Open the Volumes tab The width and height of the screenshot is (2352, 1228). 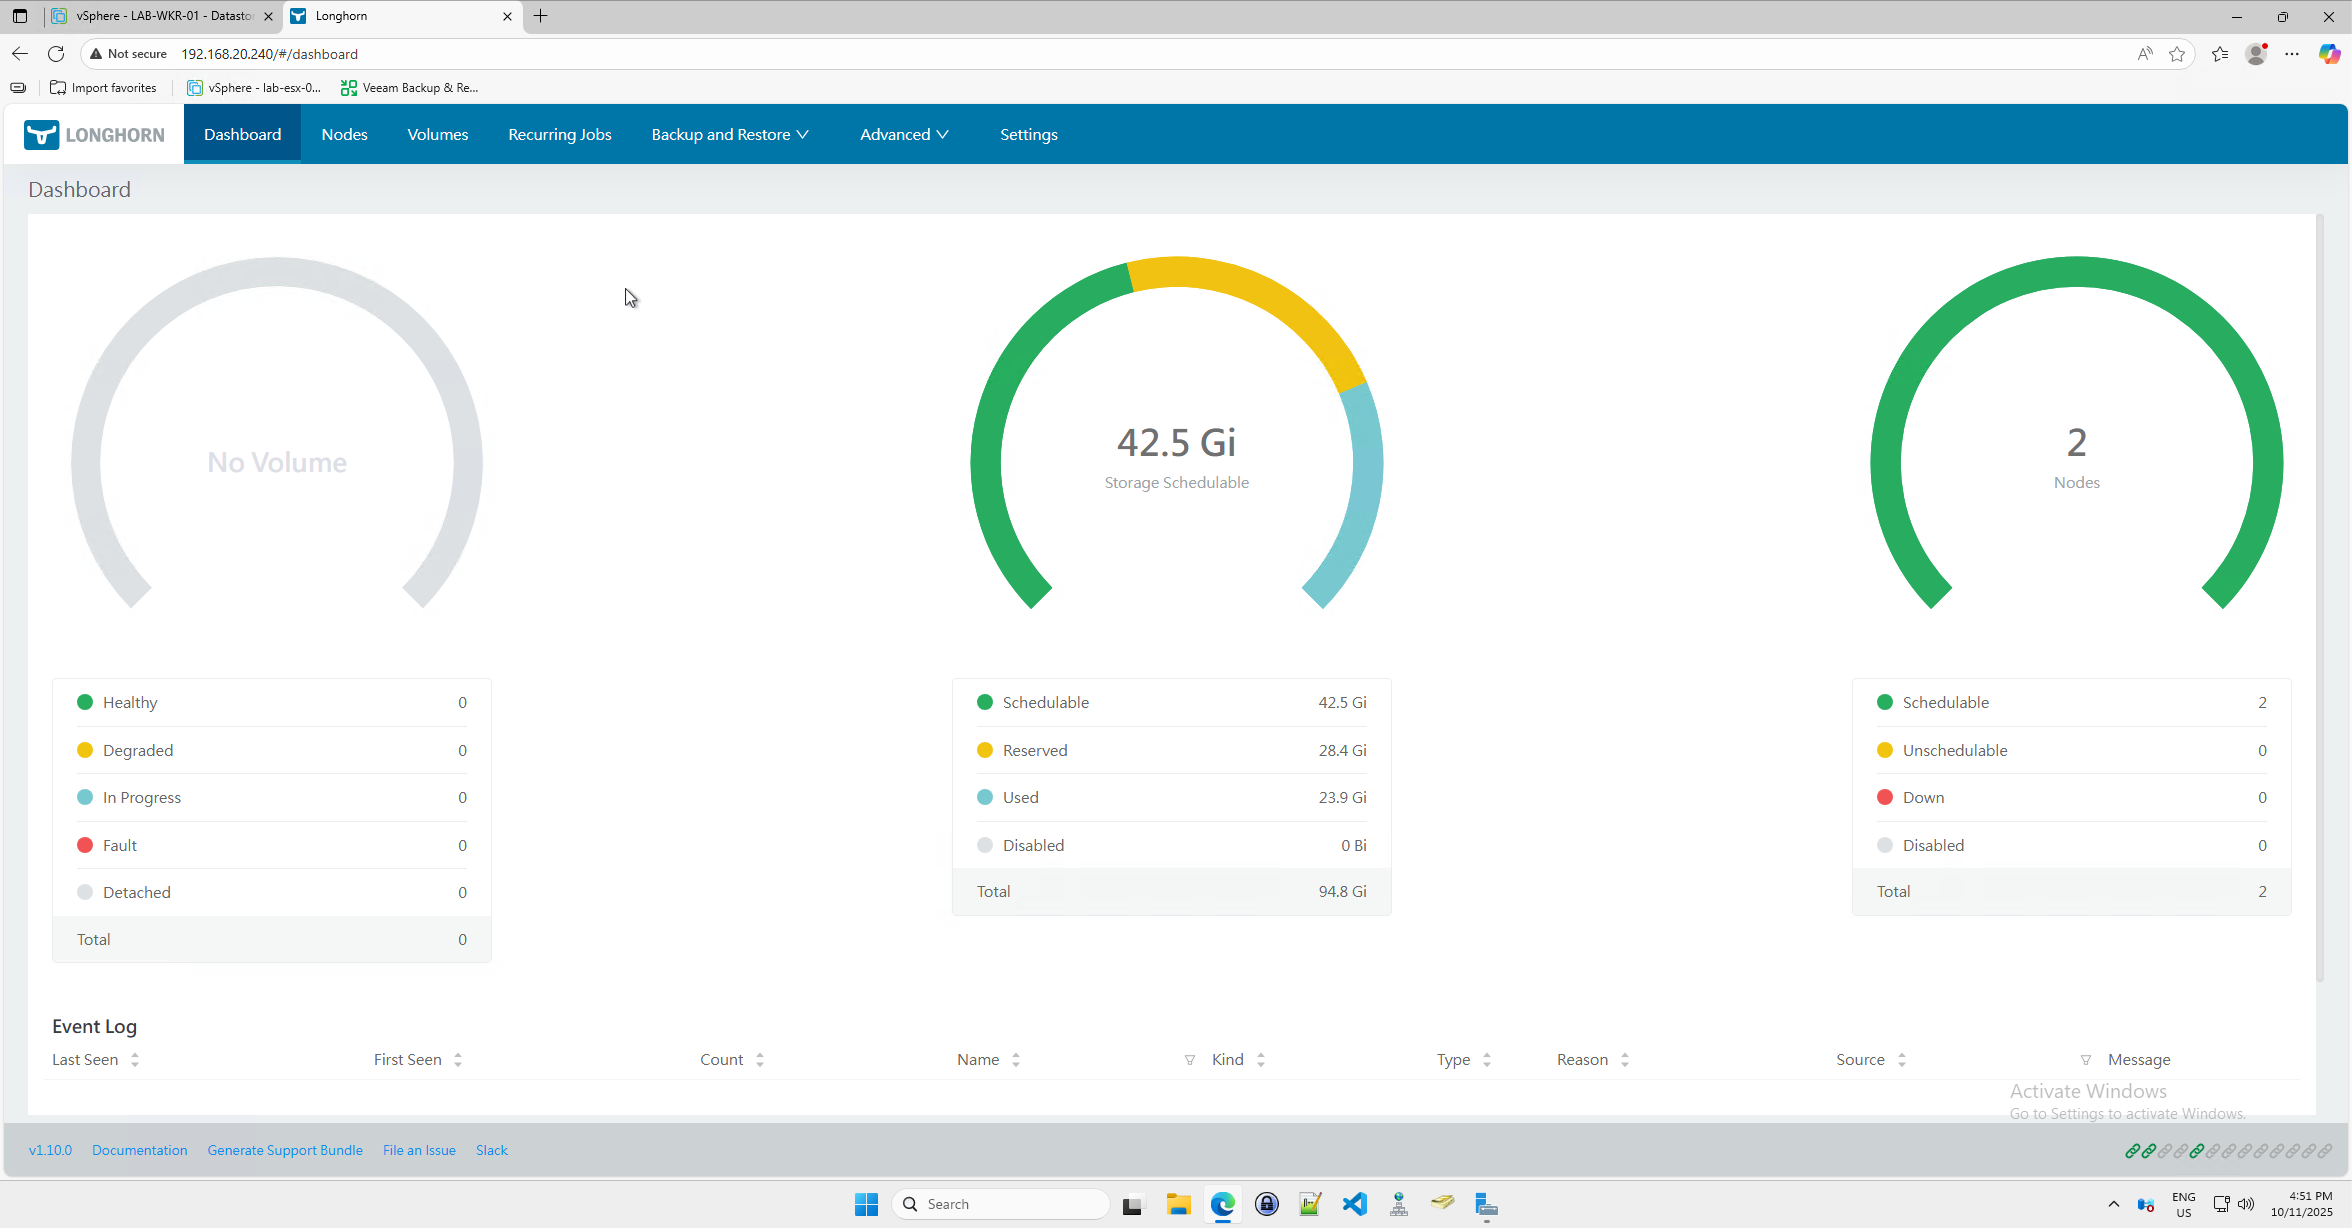coord(437,134)
